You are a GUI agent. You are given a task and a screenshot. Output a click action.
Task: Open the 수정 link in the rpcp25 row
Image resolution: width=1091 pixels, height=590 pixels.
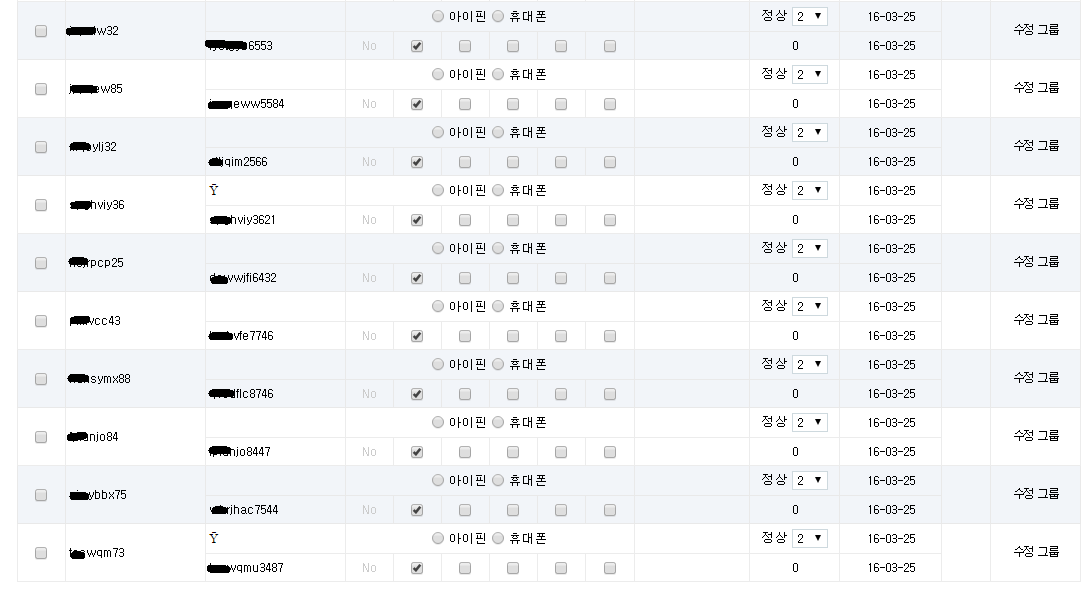1024,262
